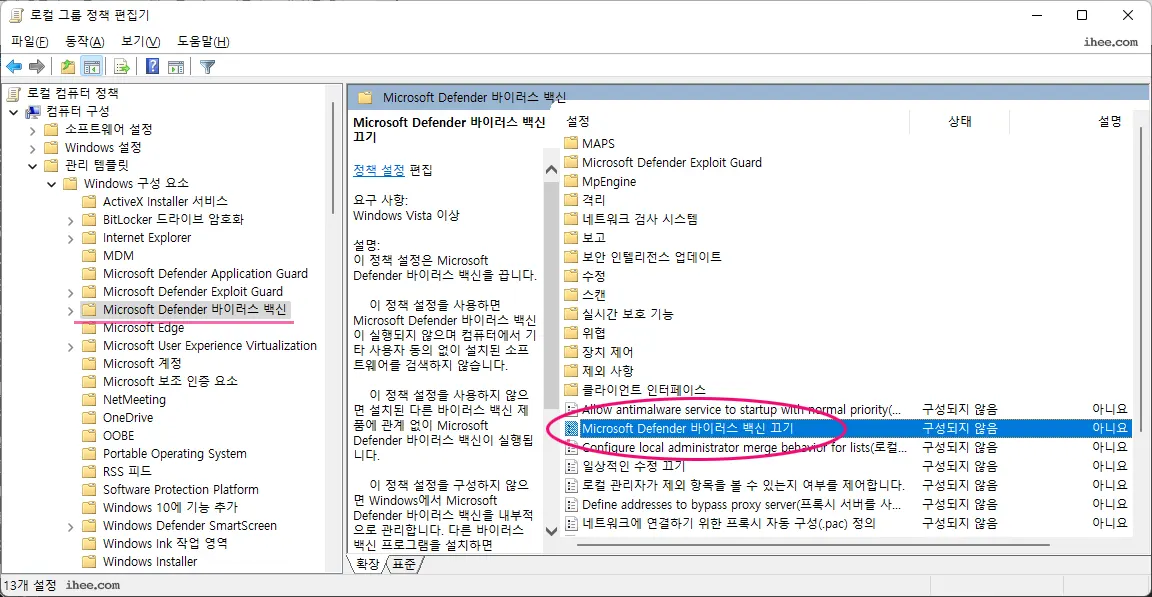Click description pane scroll down arrow
The width and height of the screenshot is (1152, 597).
(x=551, y=531)
